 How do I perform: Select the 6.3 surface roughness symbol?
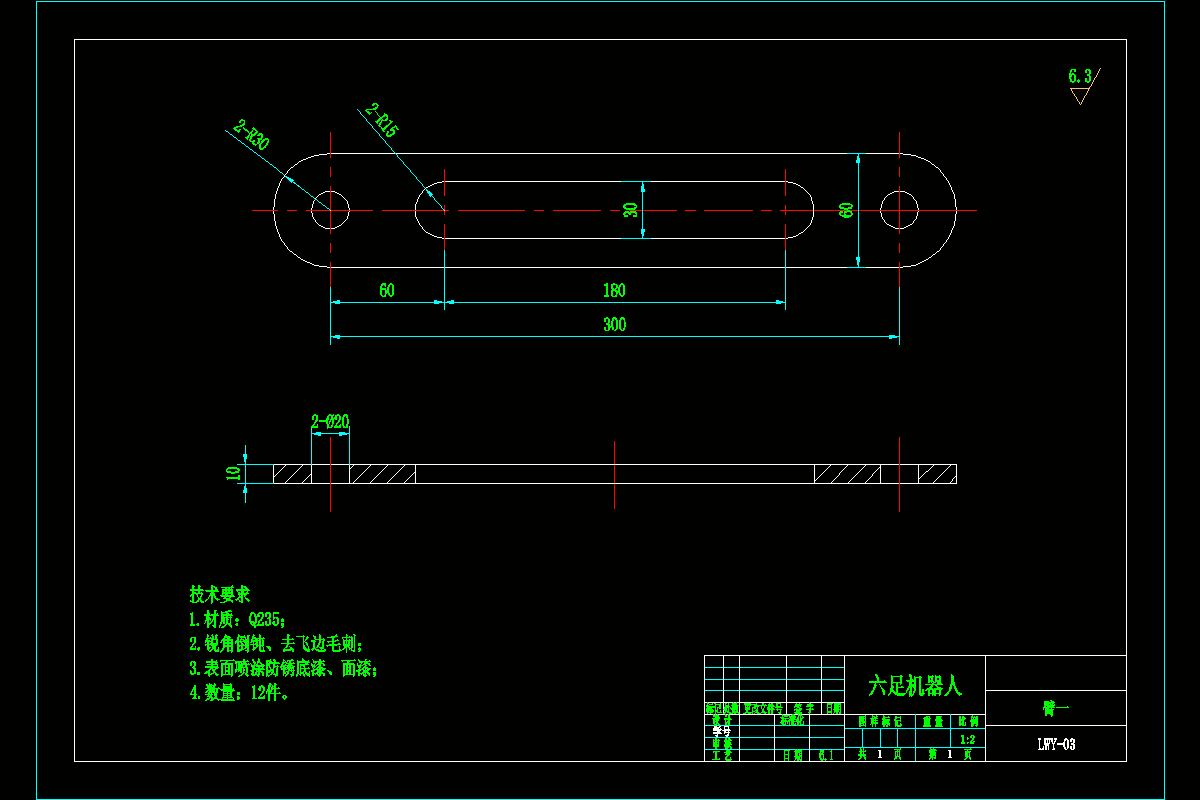(x=1083, y=84)
